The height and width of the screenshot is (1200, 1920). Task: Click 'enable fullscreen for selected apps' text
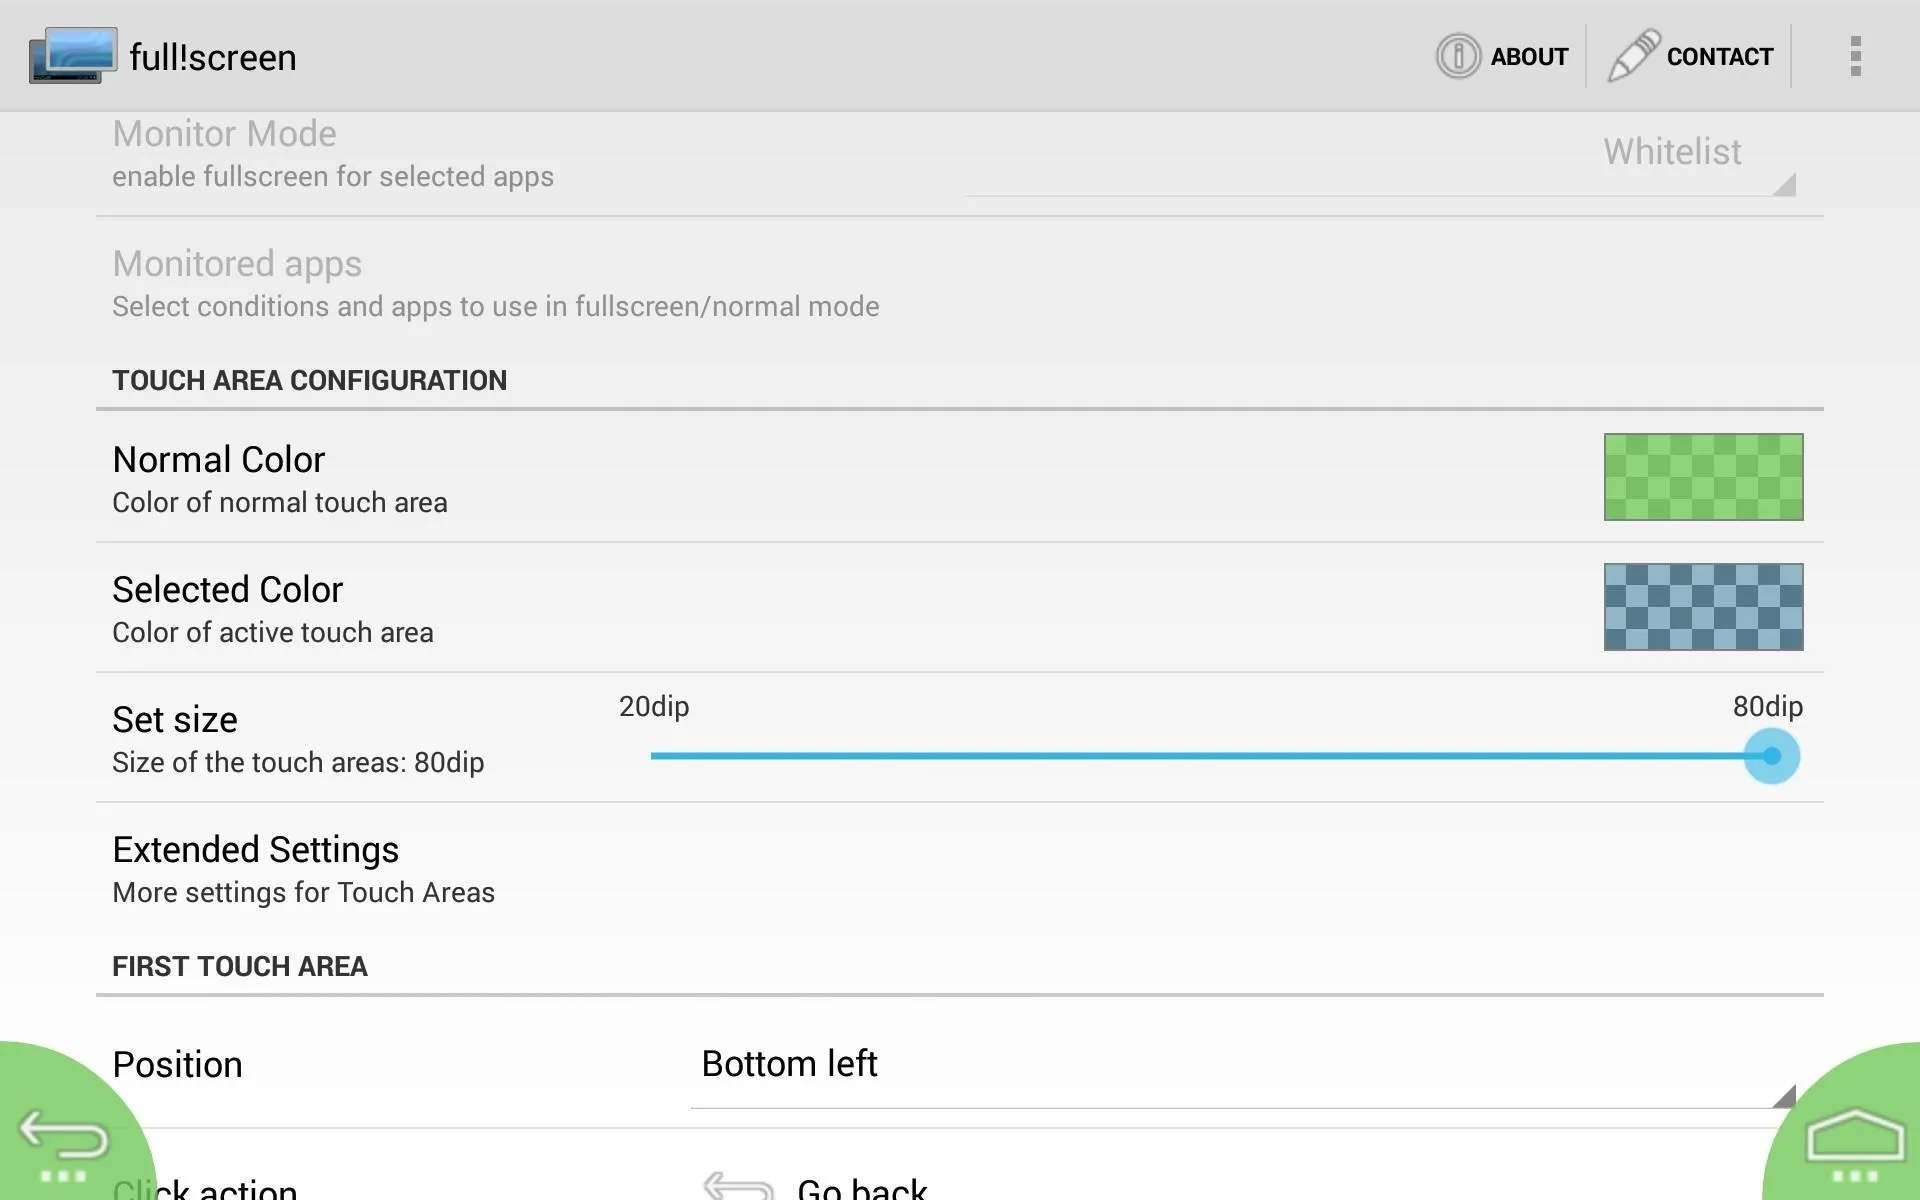[333, 177]
